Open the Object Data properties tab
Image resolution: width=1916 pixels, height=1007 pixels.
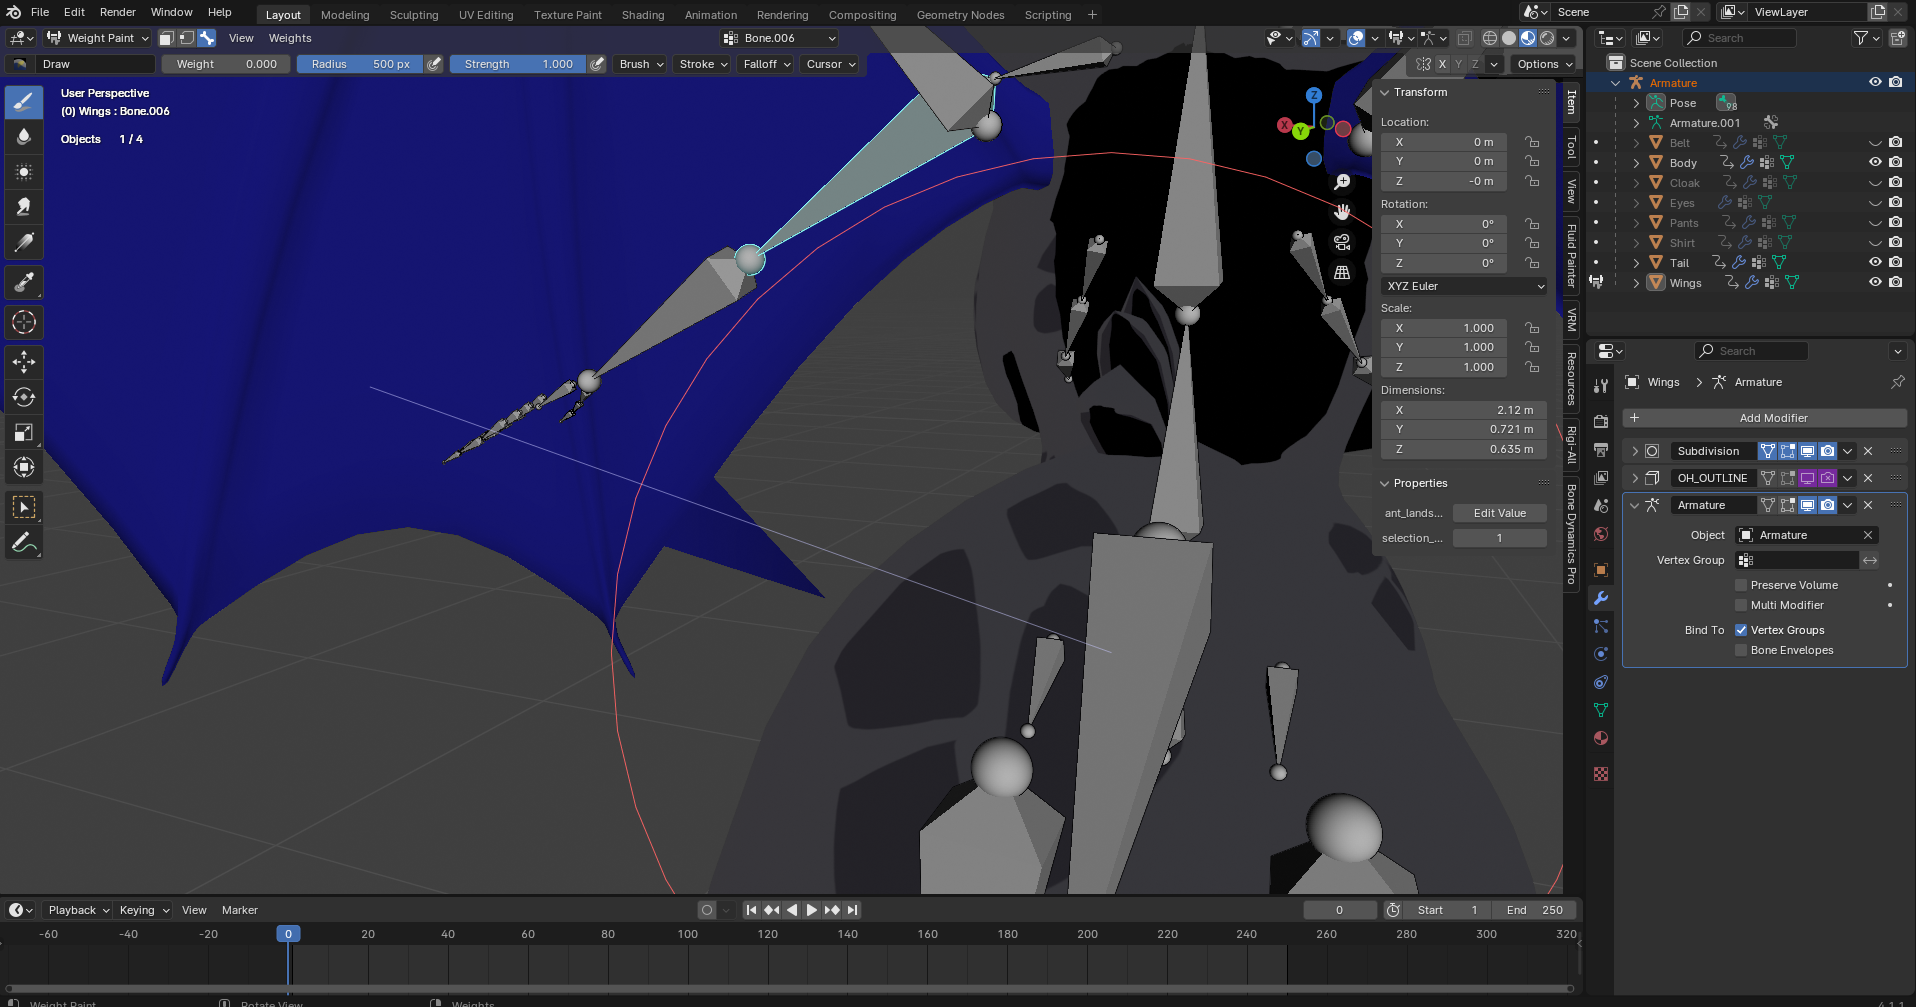[x=1601, y=710]
